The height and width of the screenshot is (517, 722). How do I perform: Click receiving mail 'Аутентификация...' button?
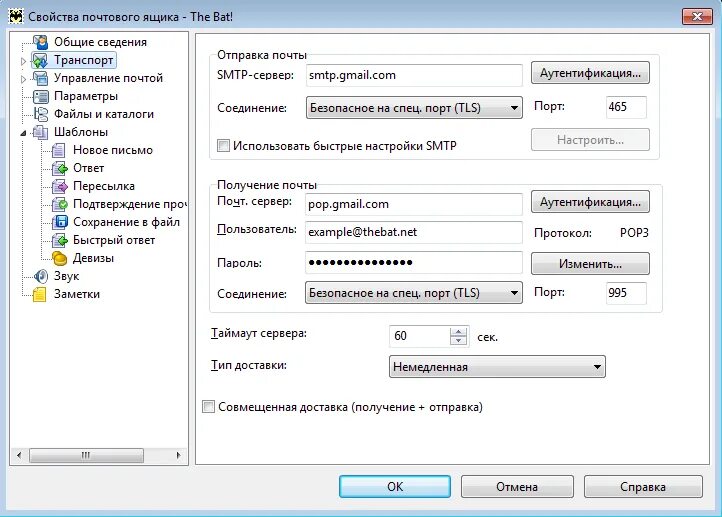coord(590,202)
